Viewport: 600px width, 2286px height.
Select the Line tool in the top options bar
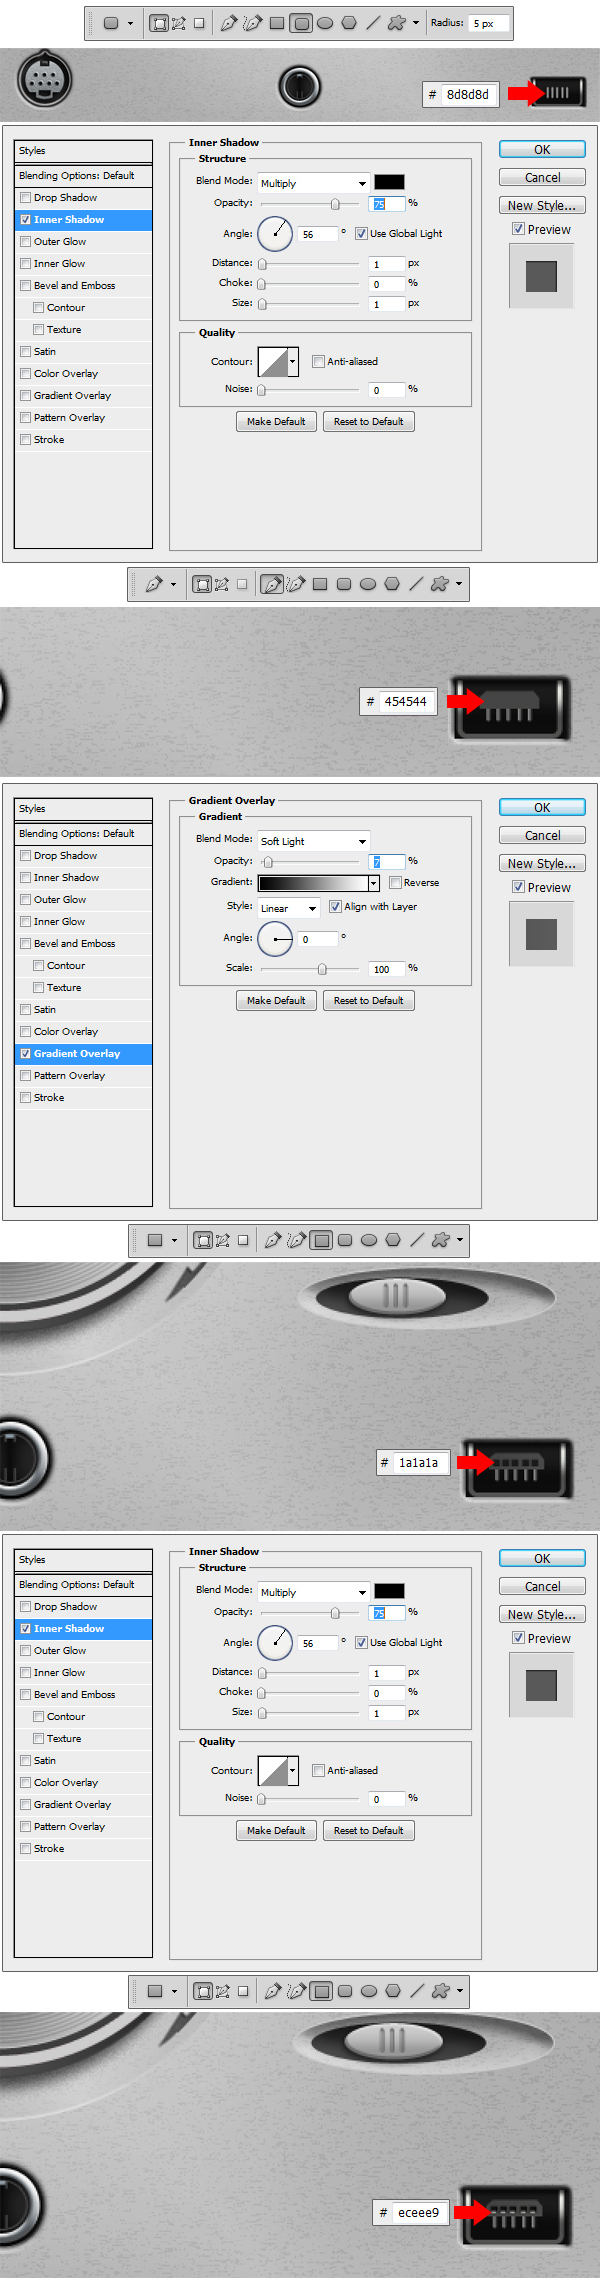(x=373, y=23)
